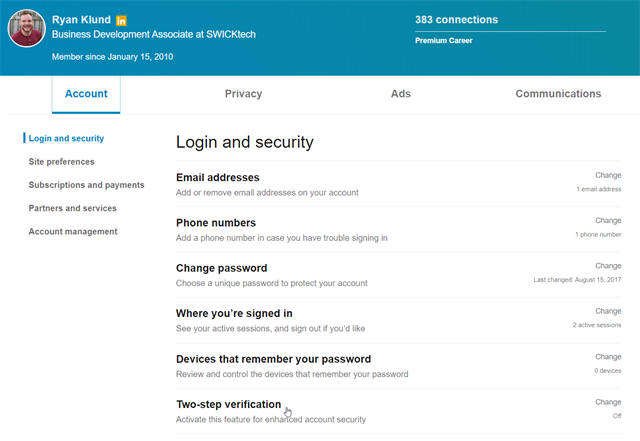
Task: Select Login and security in sidebar
Action: coord(66,138)
